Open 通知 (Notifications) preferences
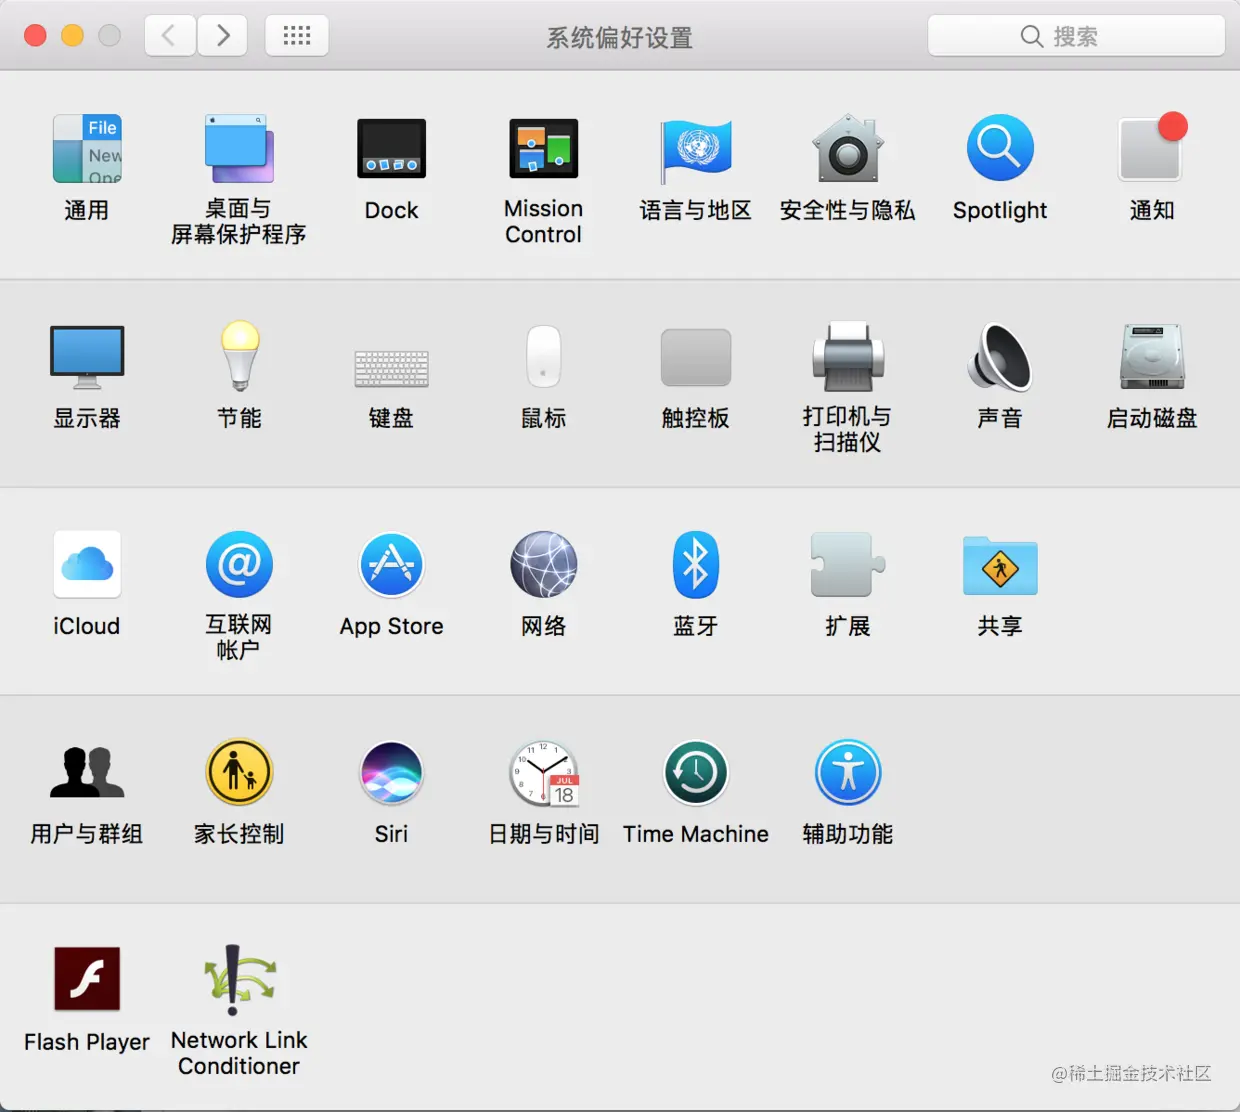 [1152, 149]
